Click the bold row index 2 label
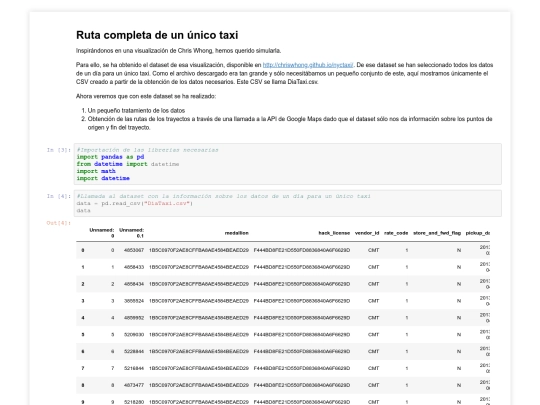 (x=83, y=284)
